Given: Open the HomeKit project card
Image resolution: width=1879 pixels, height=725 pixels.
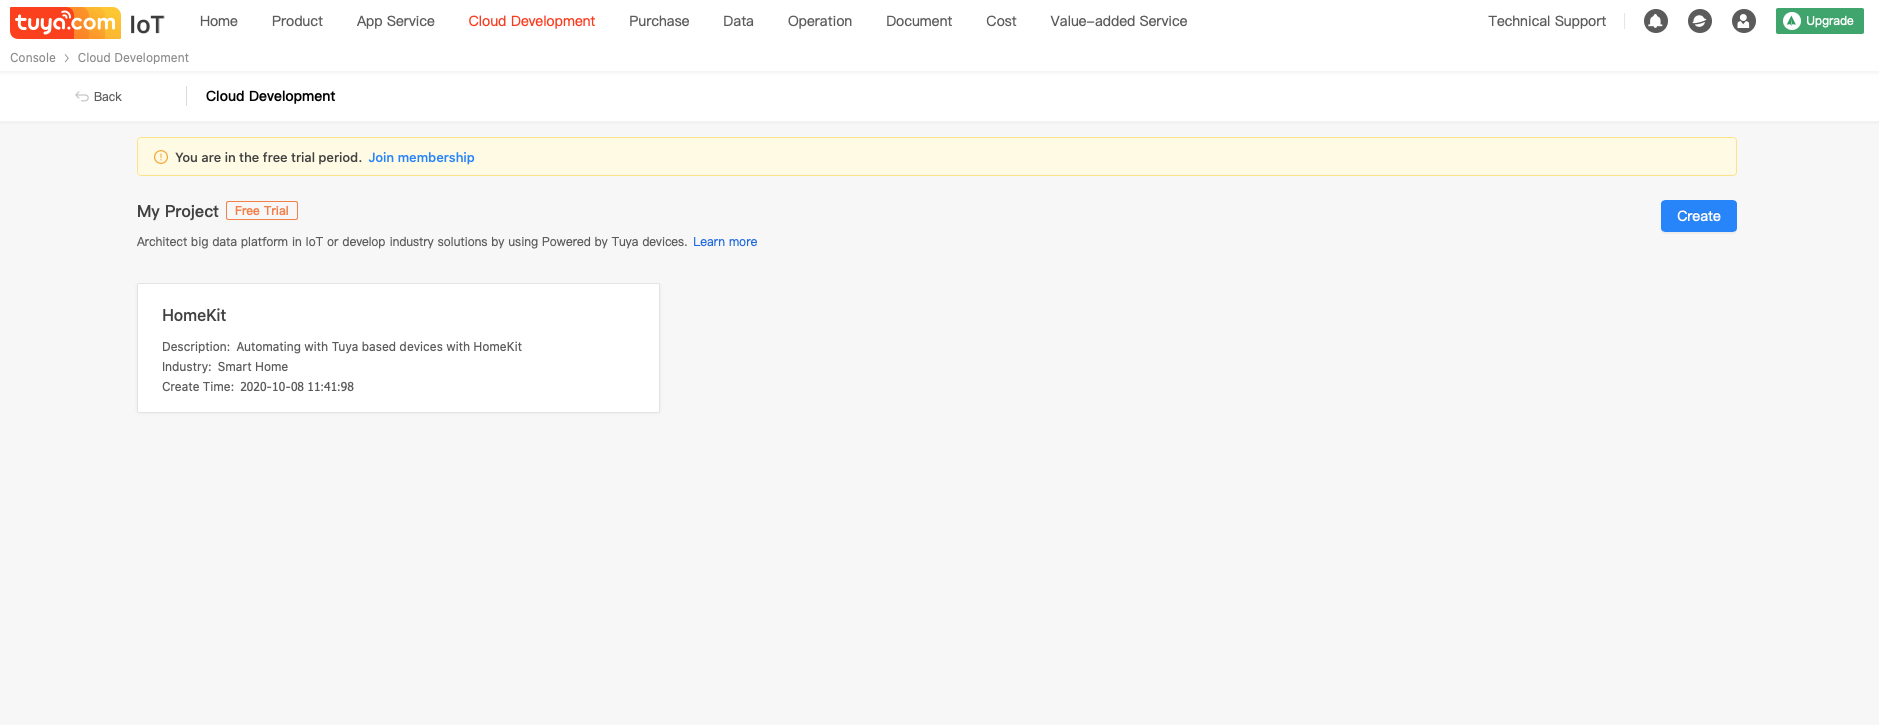Looking at the screenshot, I should click(398, 348).
